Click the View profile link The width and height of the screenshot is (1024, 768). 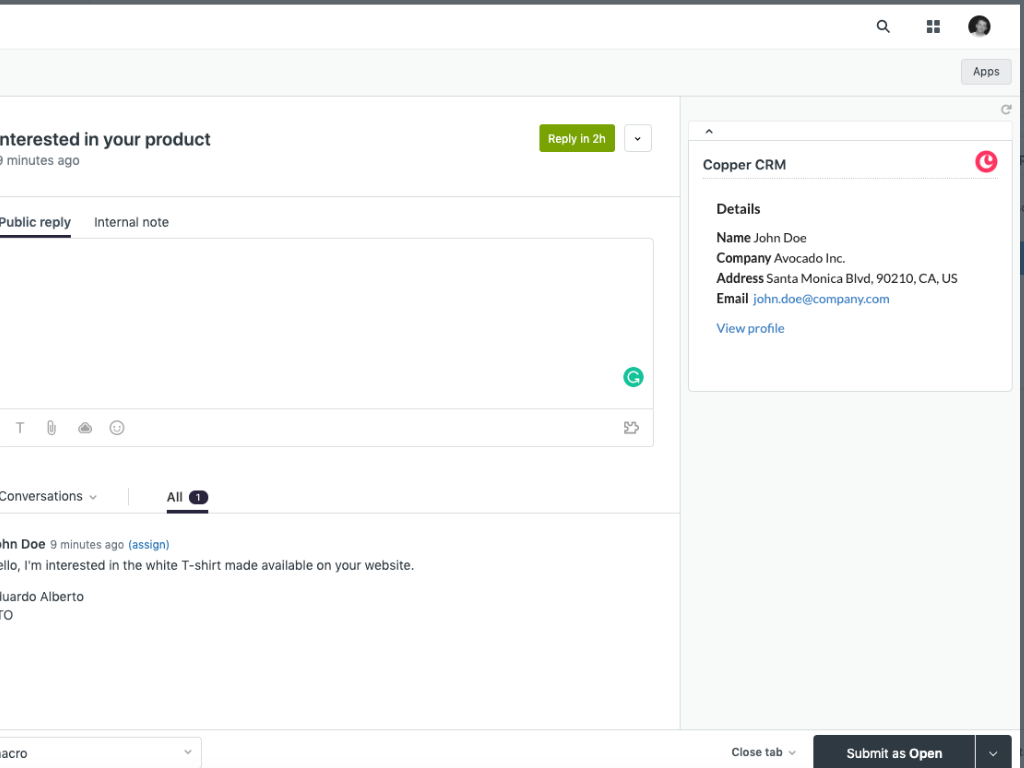(750, 328)
